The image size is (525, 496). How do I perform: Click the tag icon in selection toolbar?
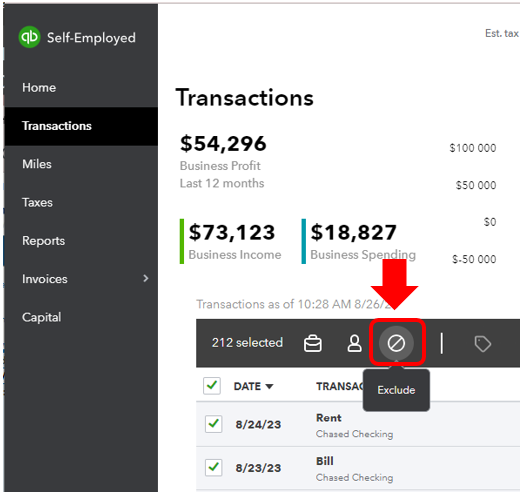pyautogui.click(x=482, y=344)
